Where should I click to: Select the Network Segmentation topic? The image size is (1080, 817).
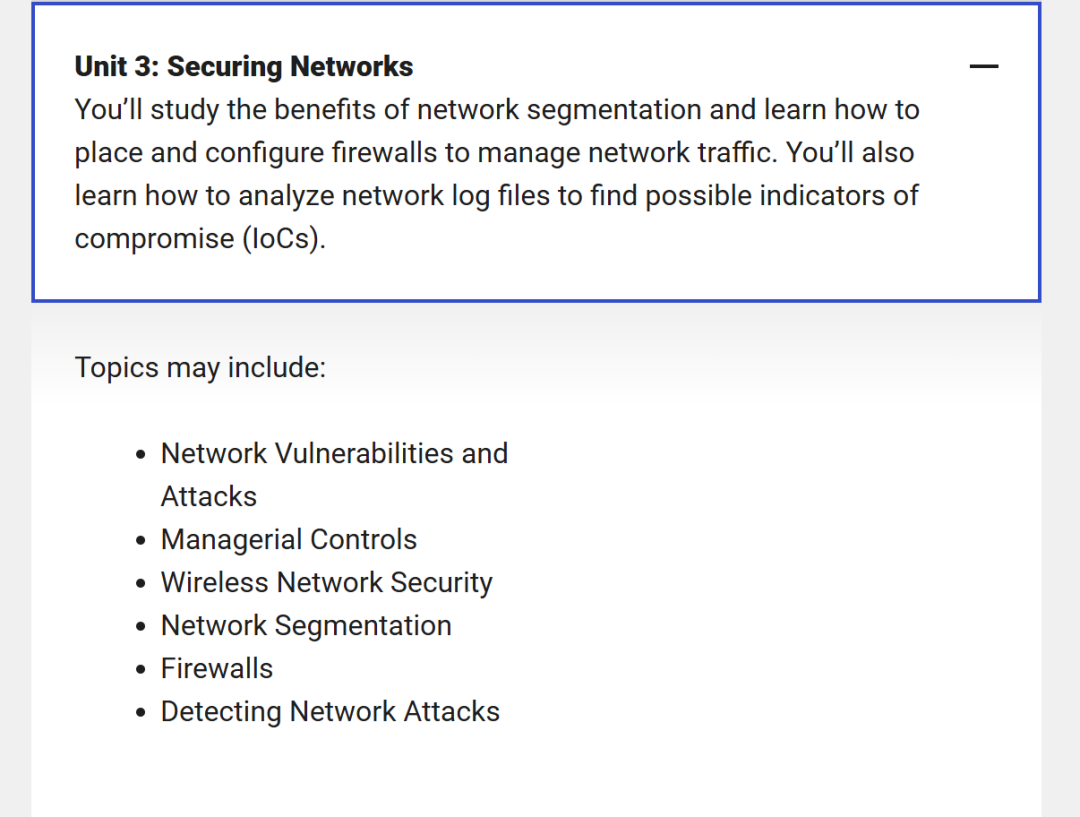click(306, 625)
